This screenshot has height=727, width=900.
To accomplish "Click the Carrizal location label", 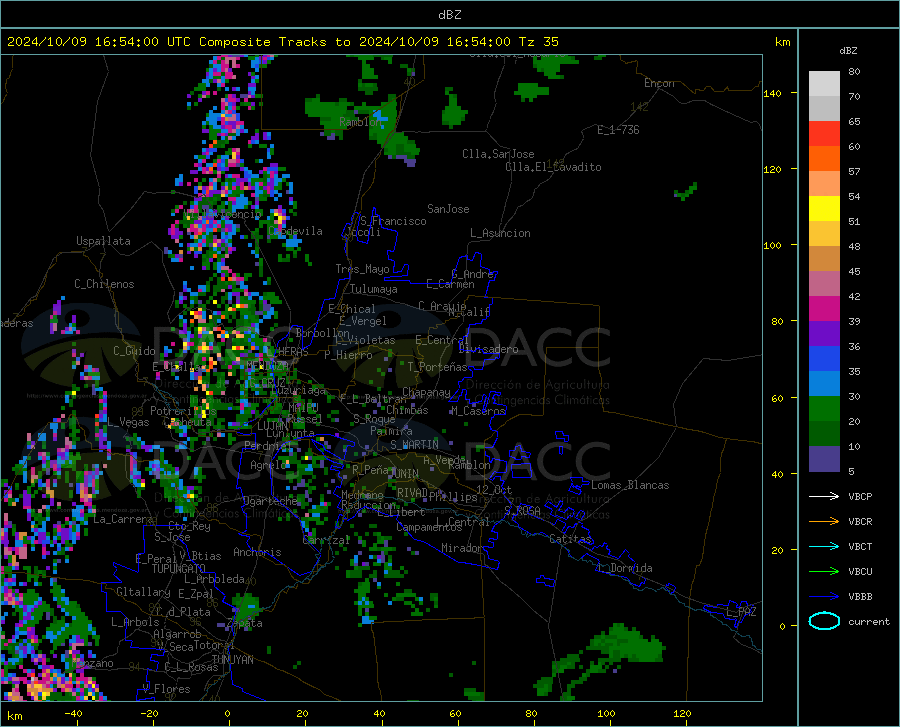I will point(326,541).
